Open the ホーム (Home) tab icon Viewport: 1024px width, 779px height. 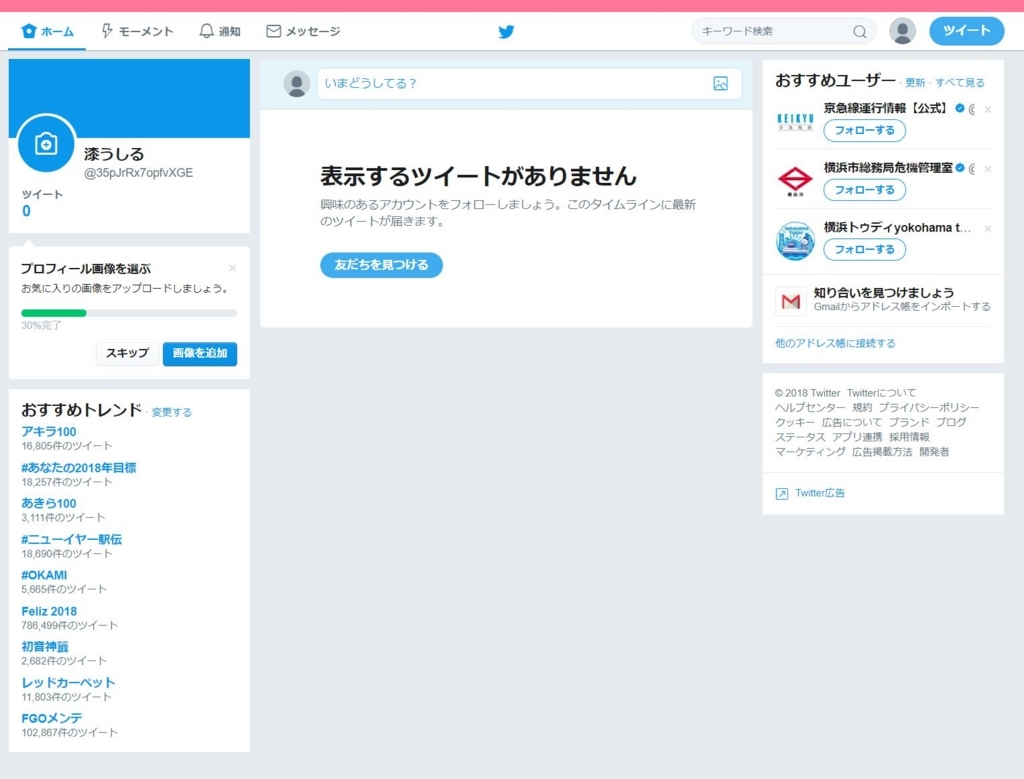pyautogui.click(x=28, y=31)
